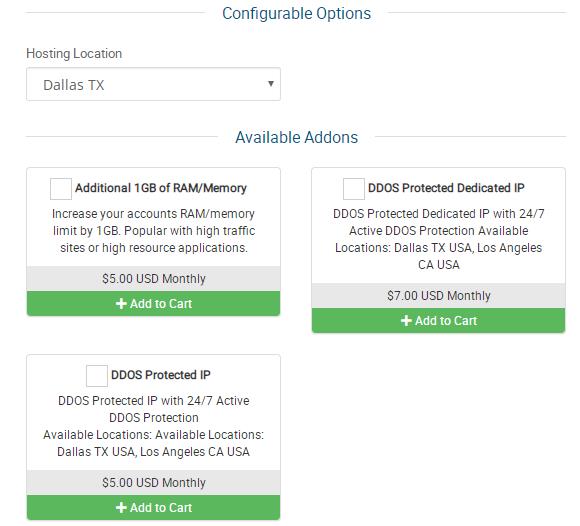Image resolution: width=580 pixels, height=526 pixels.
Task: Select the Dallas TX location field
Action: [154, 84]
